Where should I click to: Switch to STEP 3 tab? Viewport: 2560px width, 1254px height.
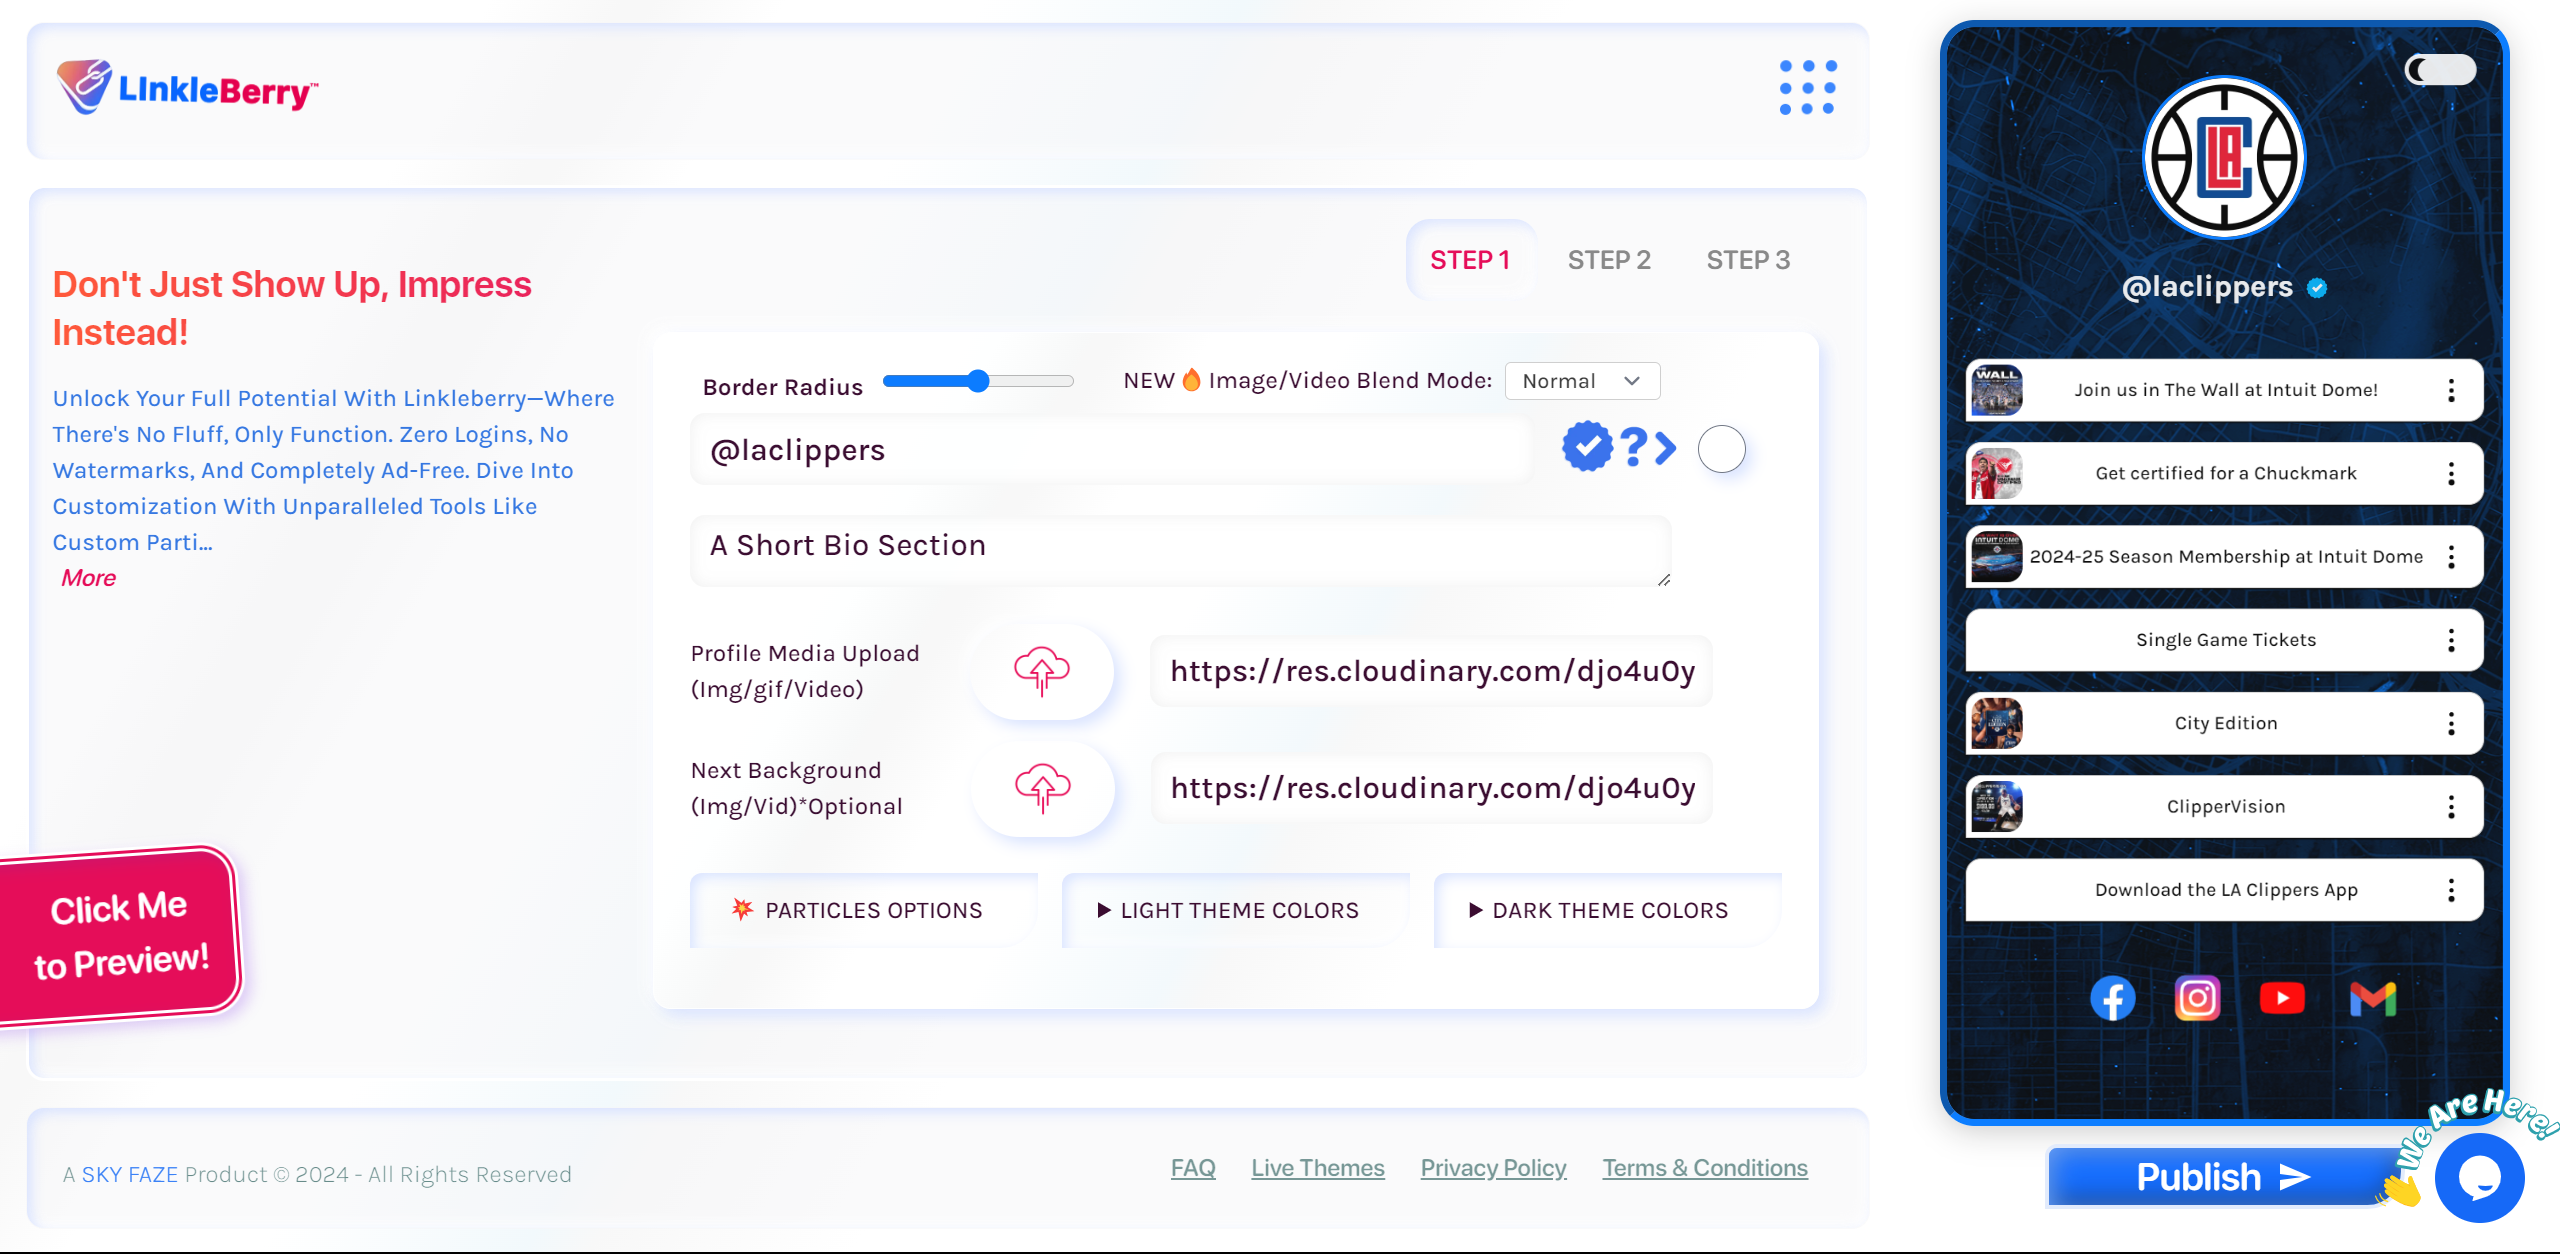(x=1748, y=260)
